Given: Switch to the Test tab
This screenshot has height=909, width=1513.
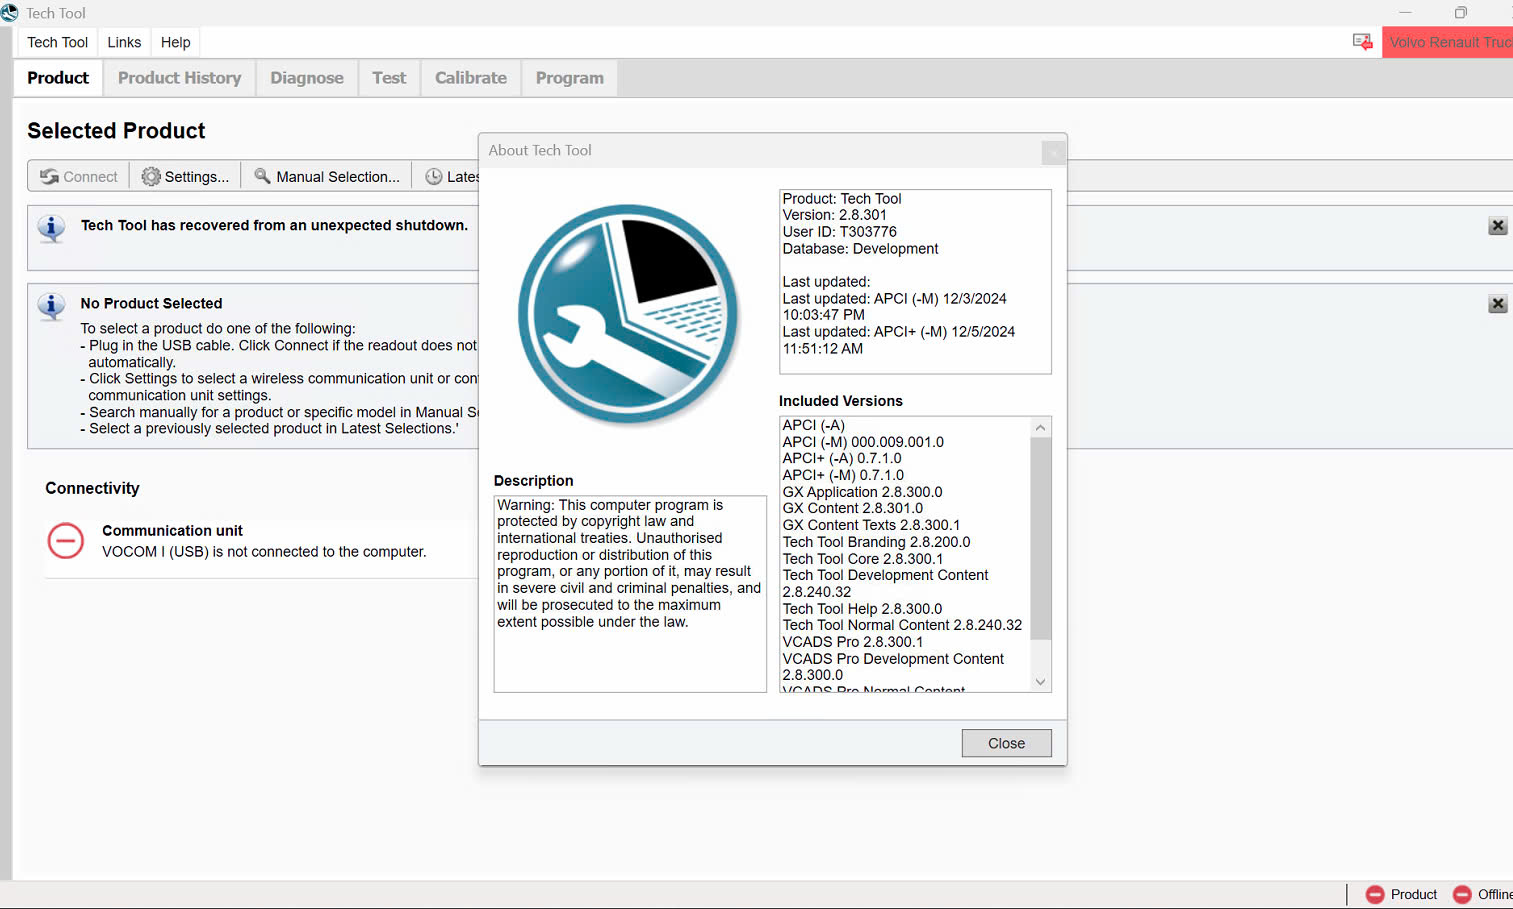Looking at the screenshot, I should click(x=389, y=78).
